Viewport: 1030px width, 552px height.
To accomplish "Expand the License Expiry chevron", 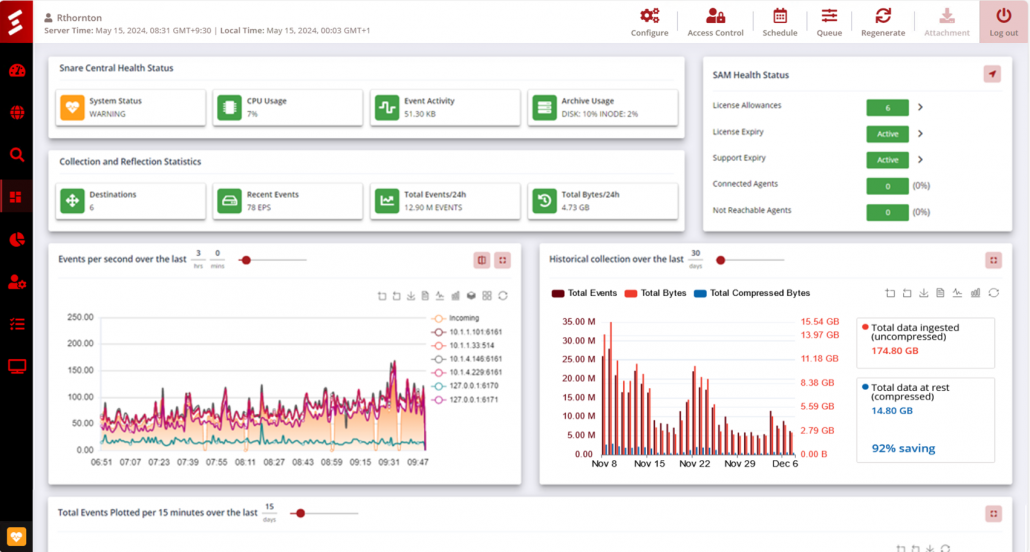I will [x=920, y=133].
